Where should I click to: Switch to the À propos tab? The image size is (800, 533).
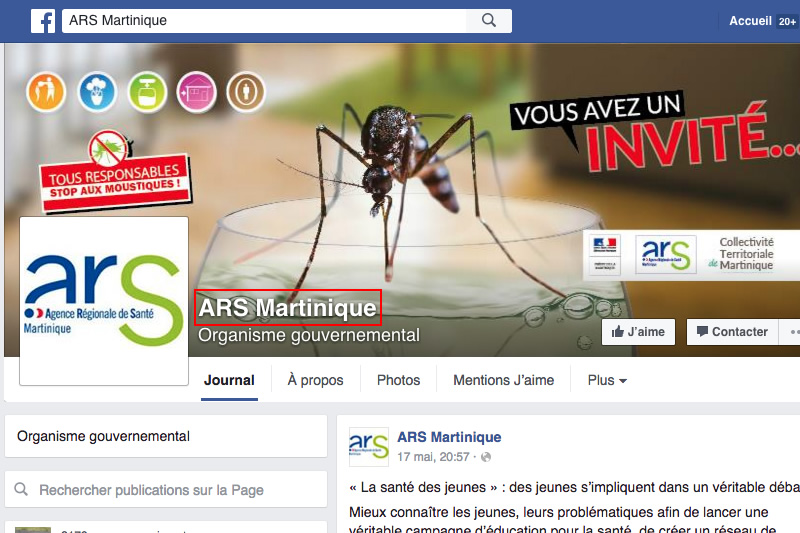pyautogui.click(x=315, y=380)
